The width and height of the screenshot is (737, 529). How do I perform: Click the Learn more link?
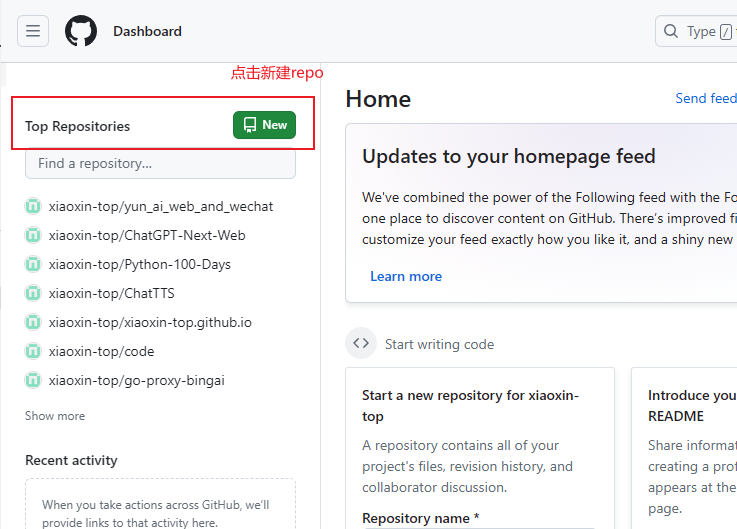point(406,277)
